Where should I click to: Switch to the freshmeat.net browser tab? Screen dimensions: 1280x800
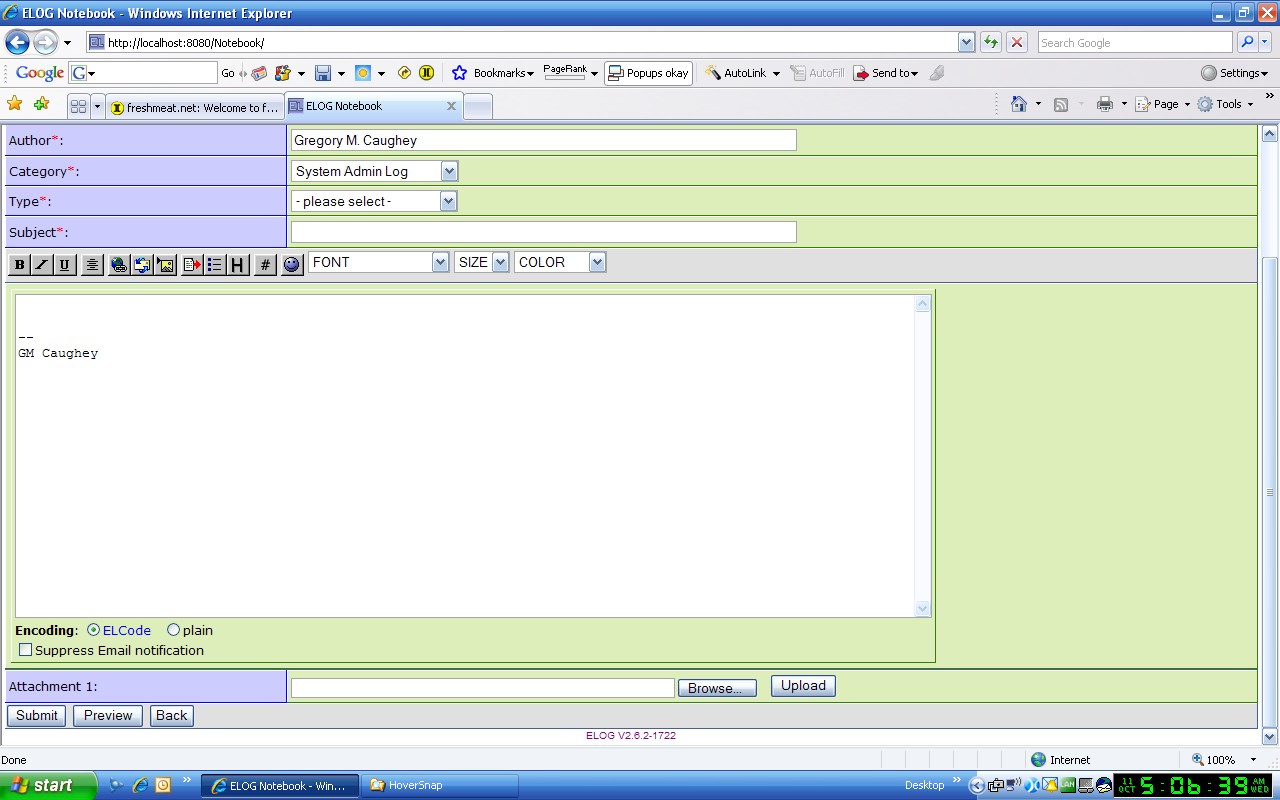(195, 107)
